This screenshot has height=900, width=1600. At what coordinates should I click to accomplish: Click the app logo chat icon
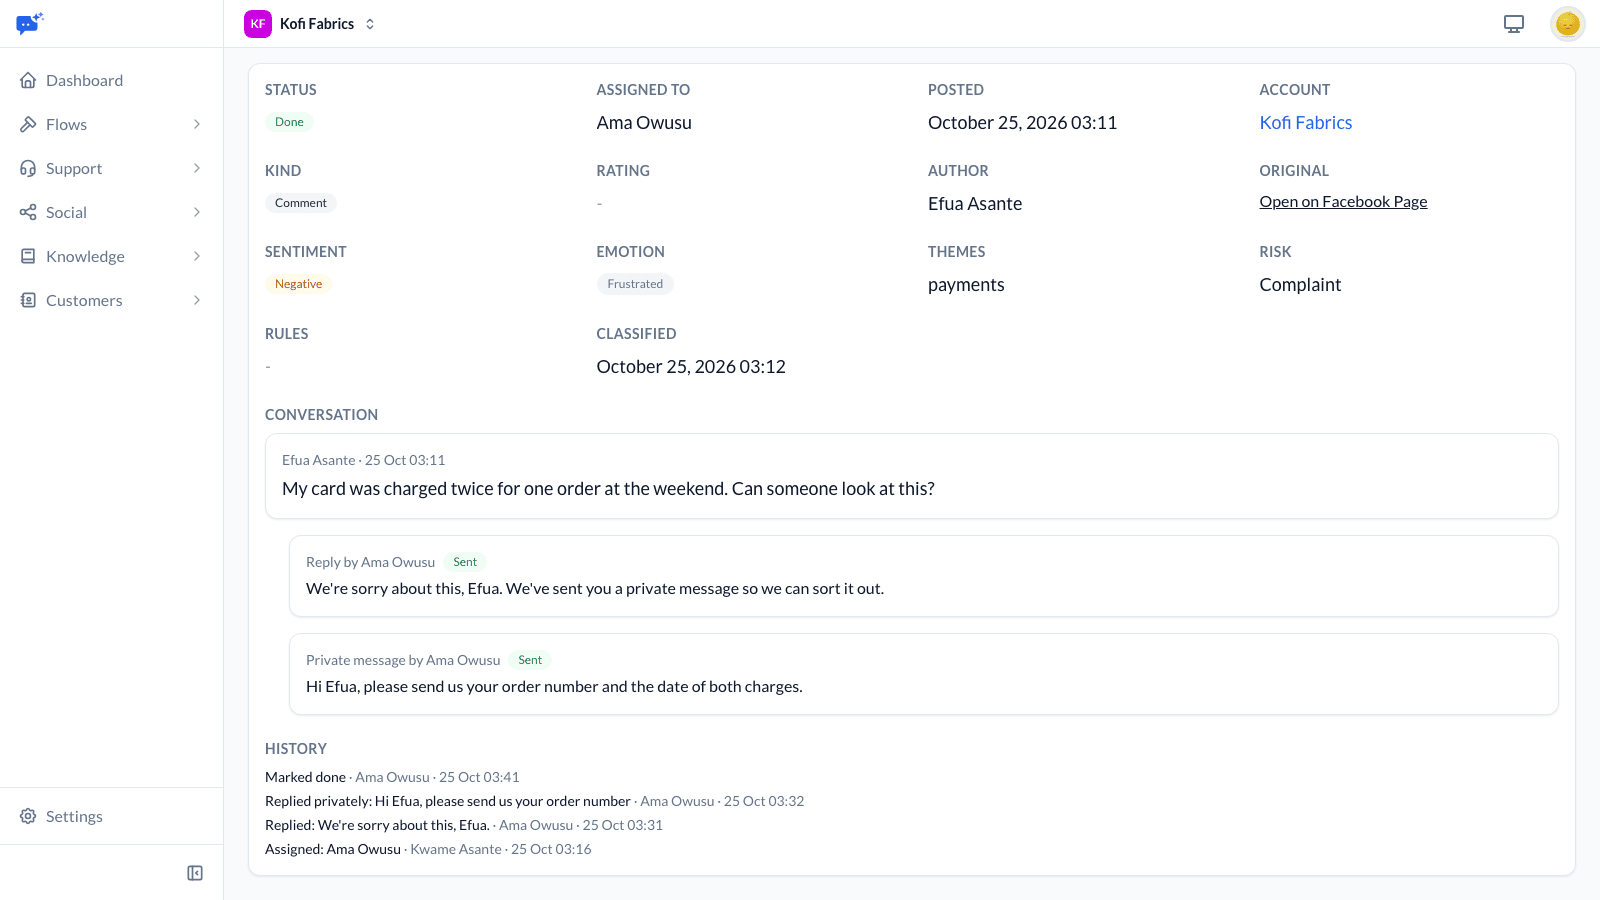coord(30,23)
